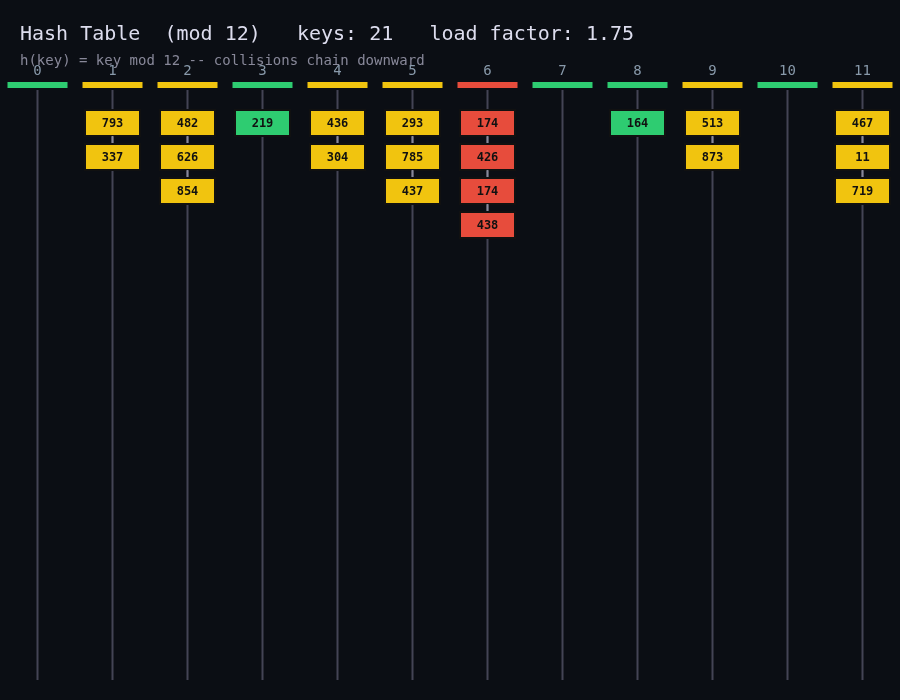Screen dimensions: 900x700
Task: Select key 793 in bucket 1
Action: click(112, 123)
